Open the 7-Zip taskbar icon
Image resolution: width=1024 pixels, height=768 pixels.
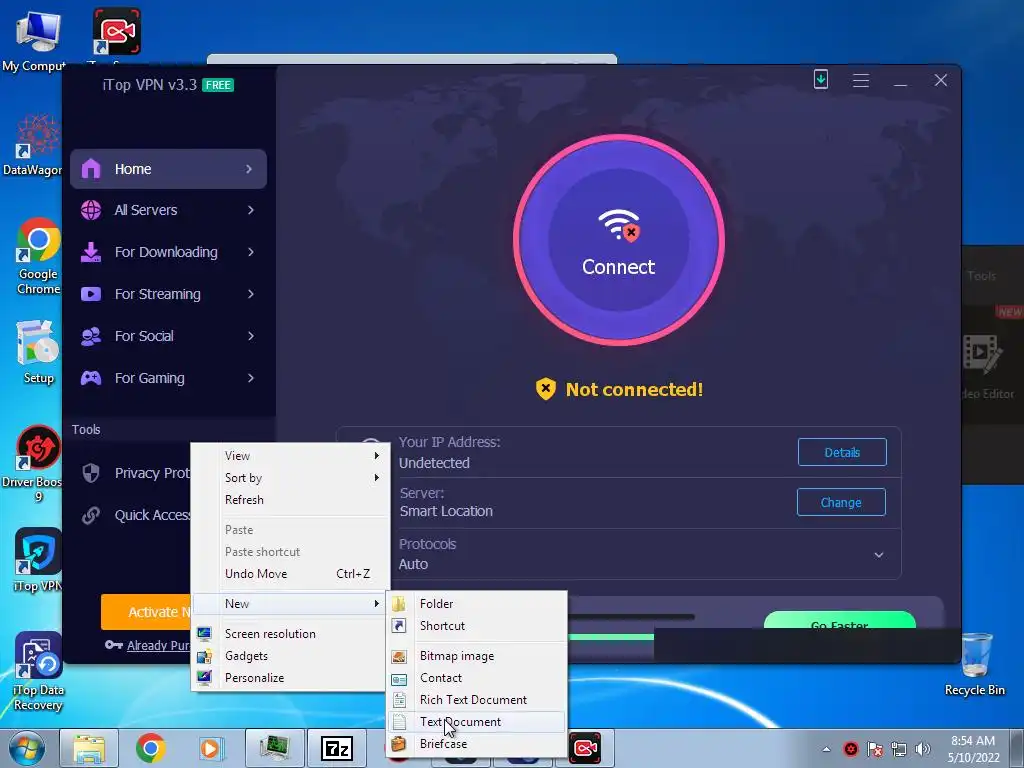tap(337, 748)
